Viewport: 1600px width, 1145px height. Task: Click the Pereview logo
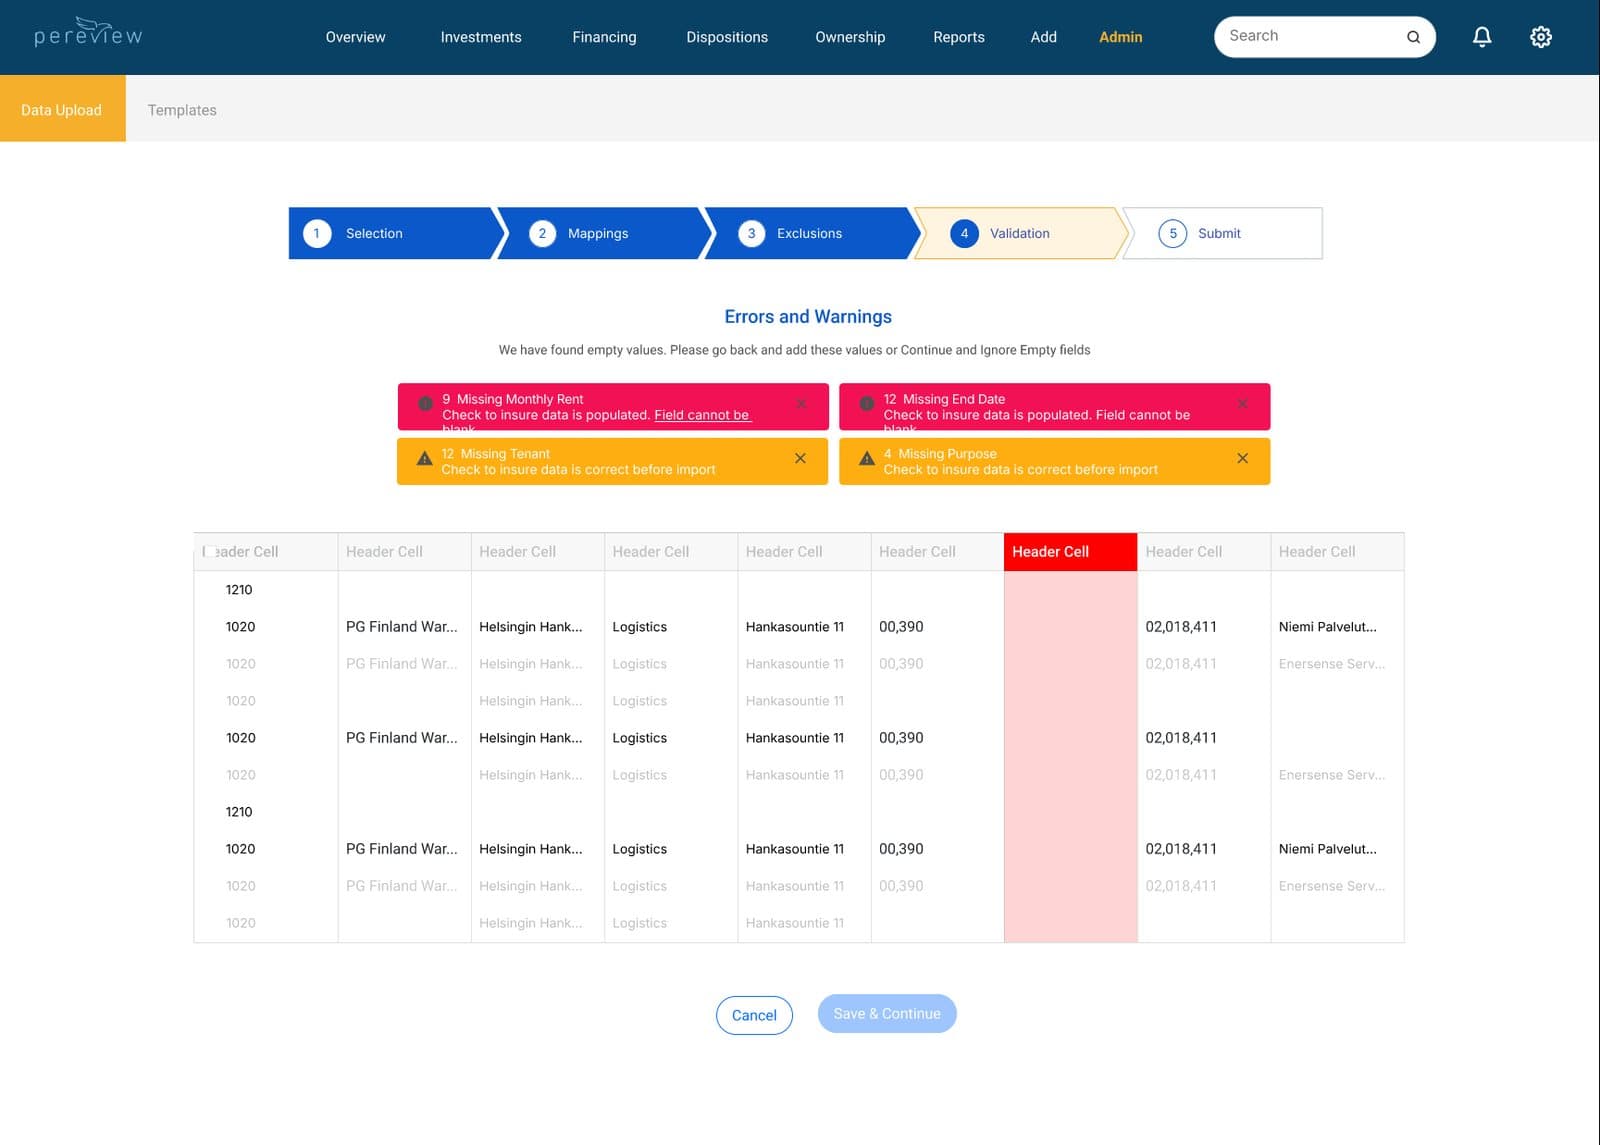88,33
